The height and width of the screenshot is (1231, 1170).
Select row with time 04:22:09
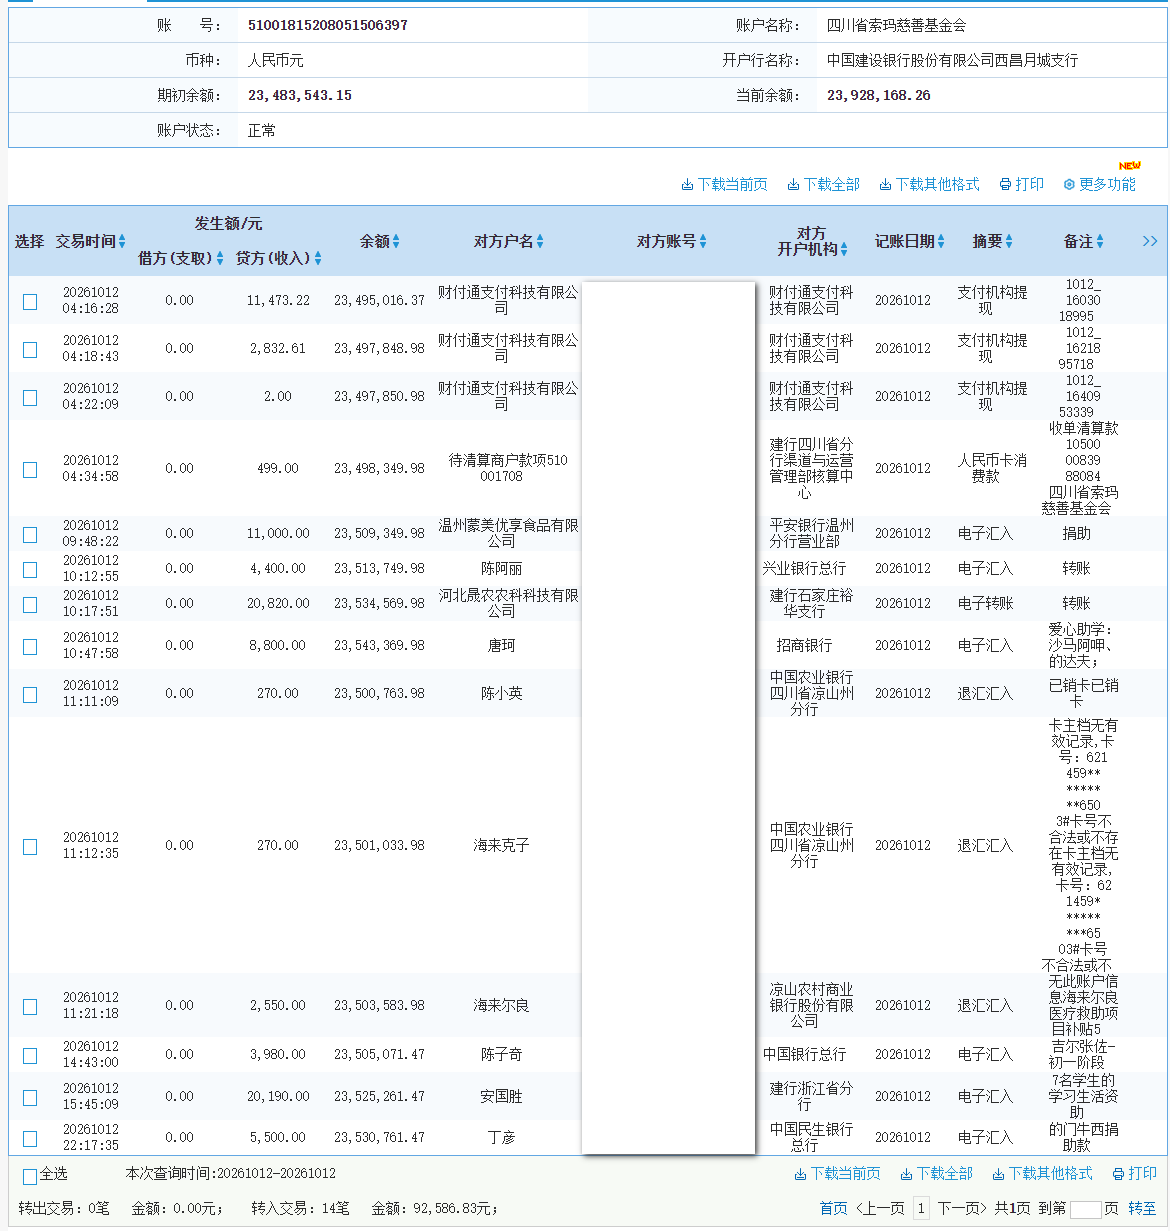(30, 397)
